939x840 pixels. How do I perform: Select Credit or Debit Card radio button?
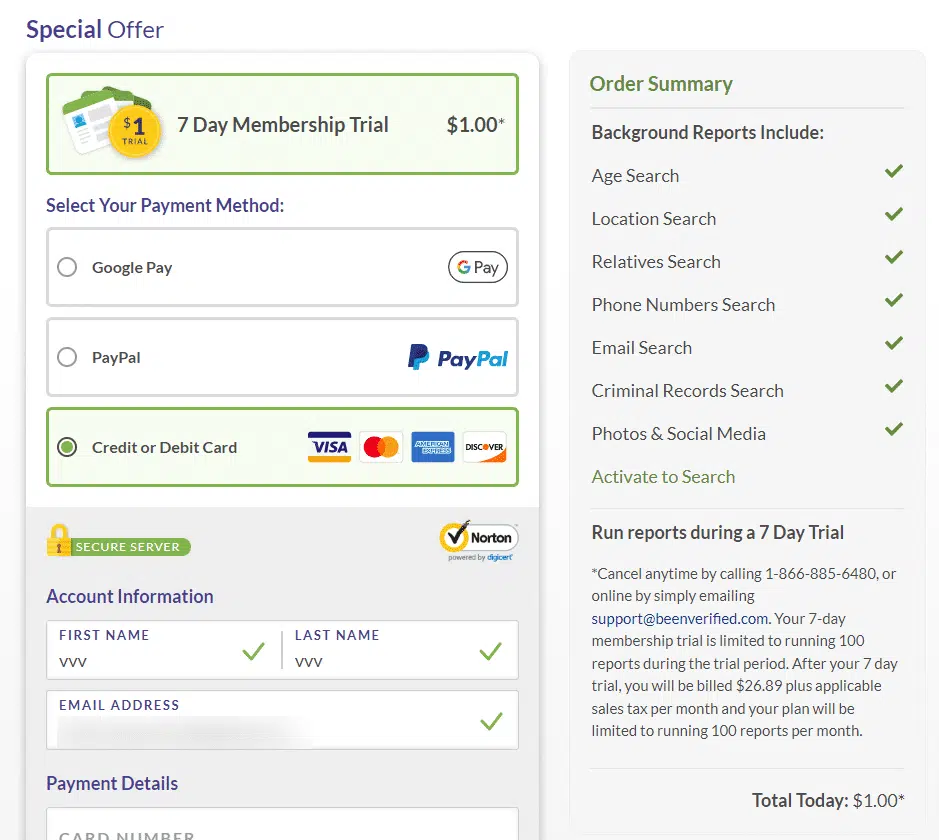click(67, 447)
